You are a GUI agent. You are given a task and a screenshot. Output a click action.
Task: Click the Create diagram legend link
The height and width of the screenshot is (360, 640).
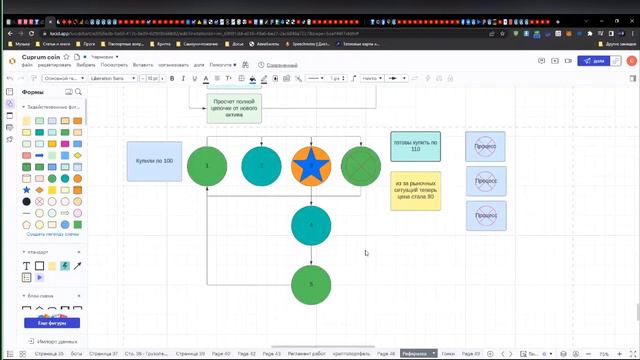(53, 235)
